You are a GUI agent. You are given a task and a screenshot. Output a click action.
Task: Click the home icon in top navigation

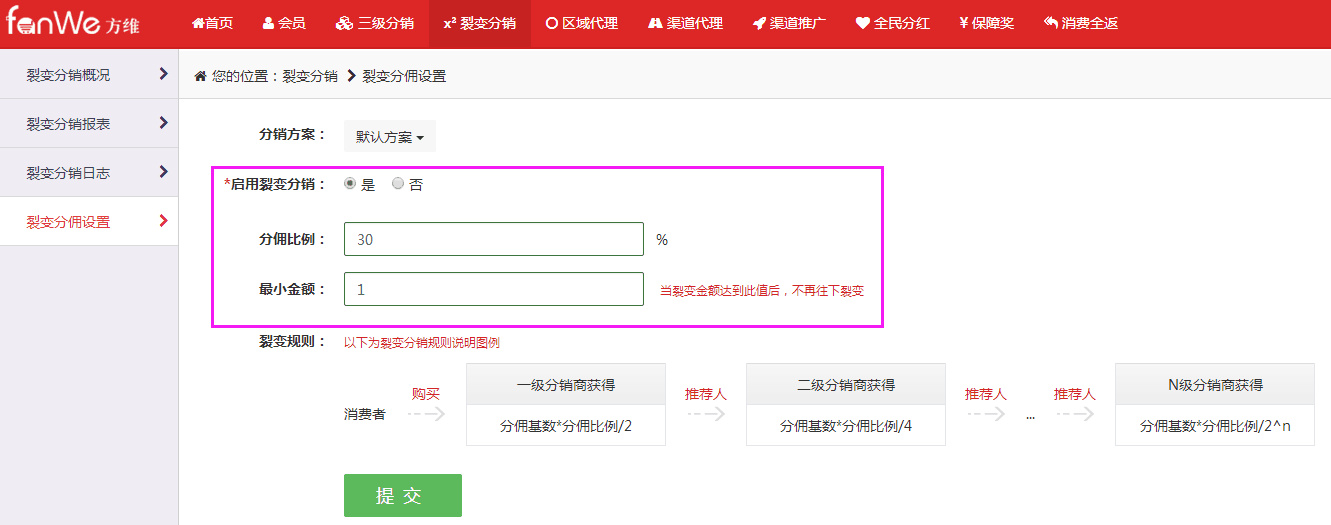(198, 23)
